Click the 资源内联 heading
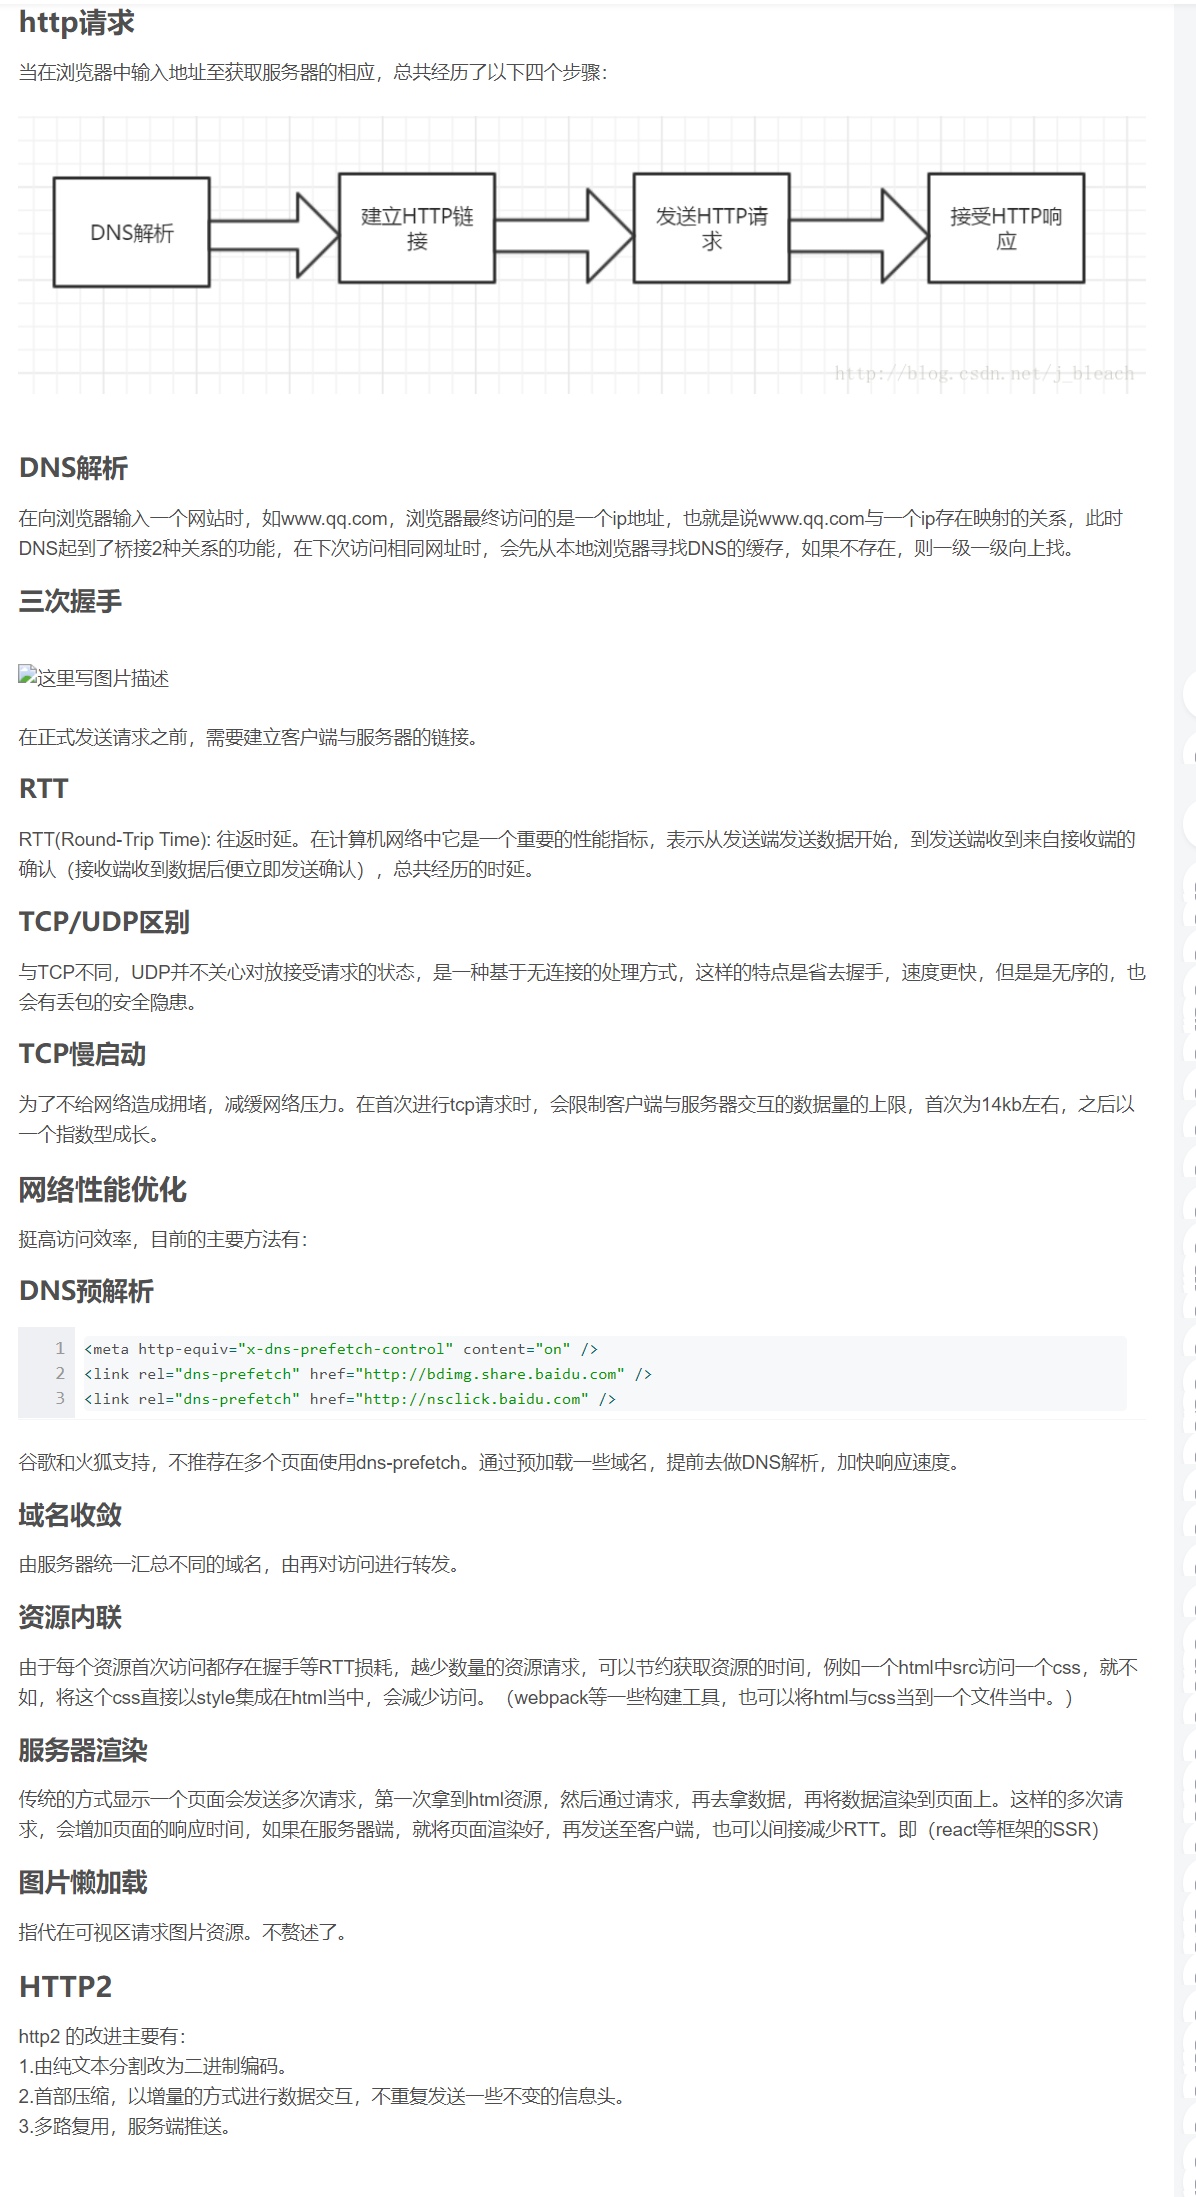 click(70, 1617)
